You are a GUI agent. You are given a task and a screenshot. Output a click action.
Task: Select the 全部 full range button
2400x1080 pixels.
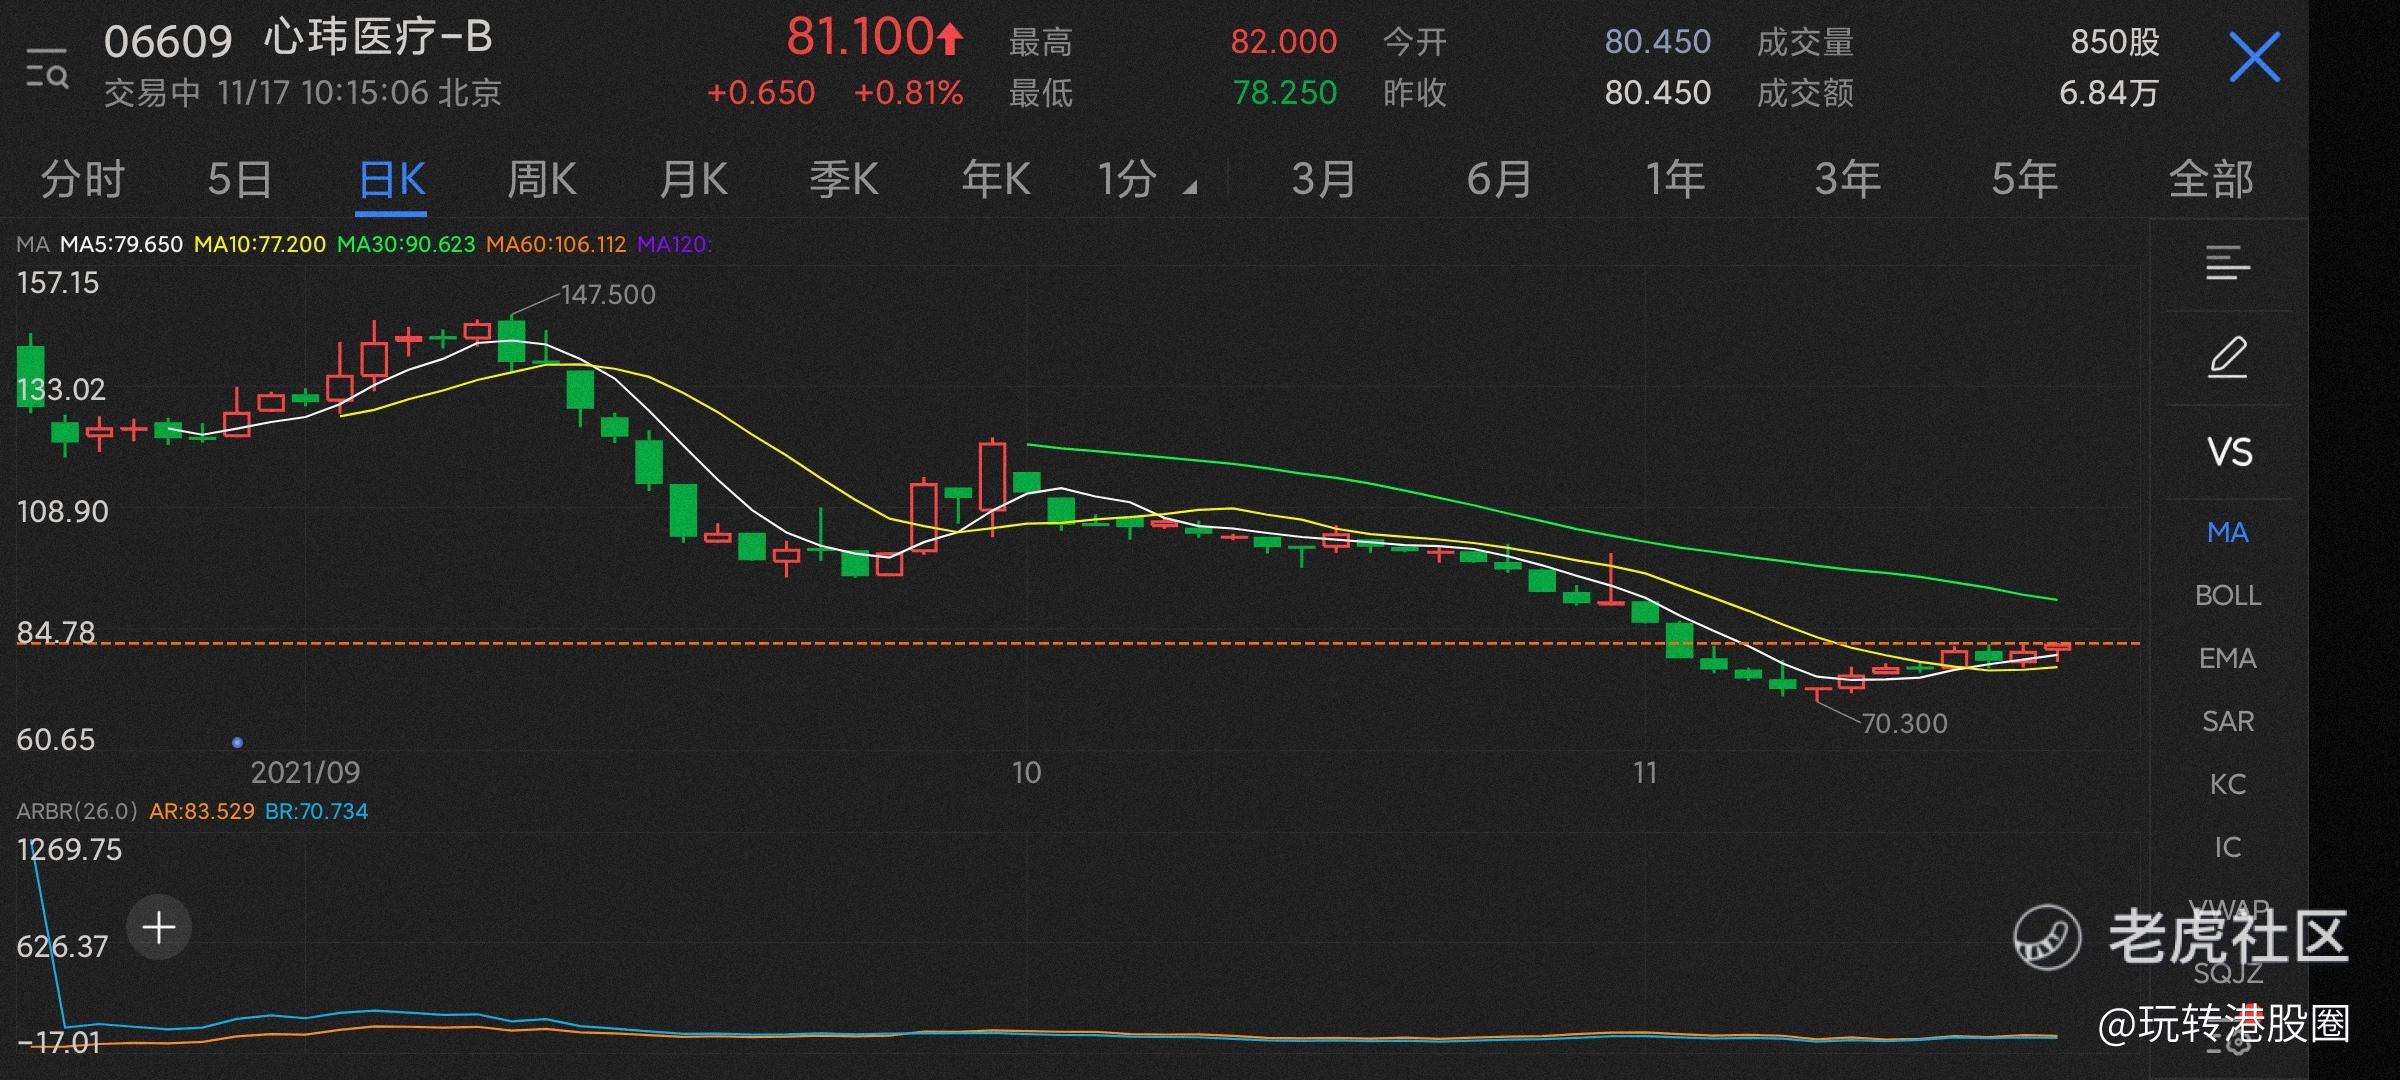coord(2210,181)
